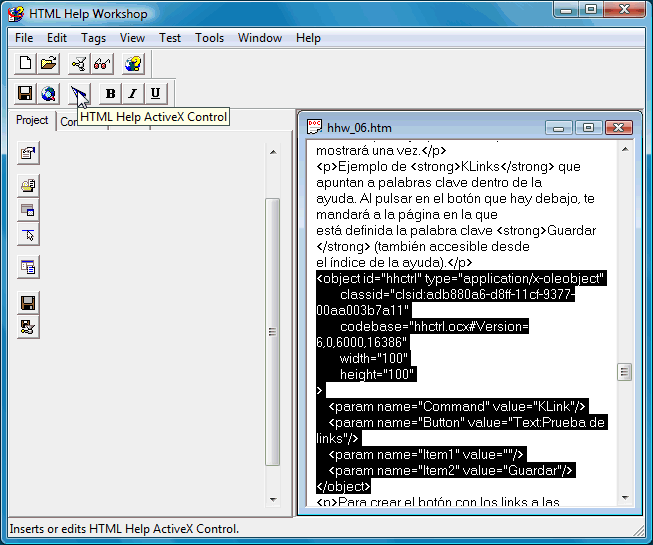Click the View compiled file glasses icon
The image size is (653, 545).
102,64
